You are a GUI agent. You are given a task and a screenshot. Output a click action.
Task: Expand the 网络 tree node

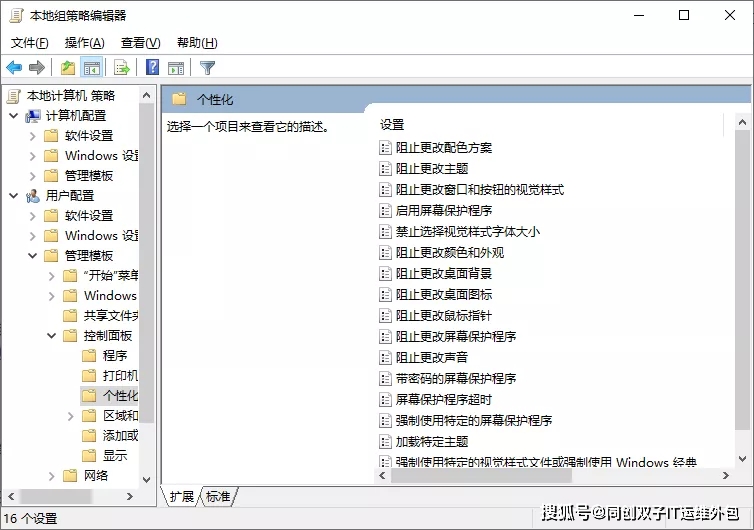pyautogui.click(x=51, y=476)
